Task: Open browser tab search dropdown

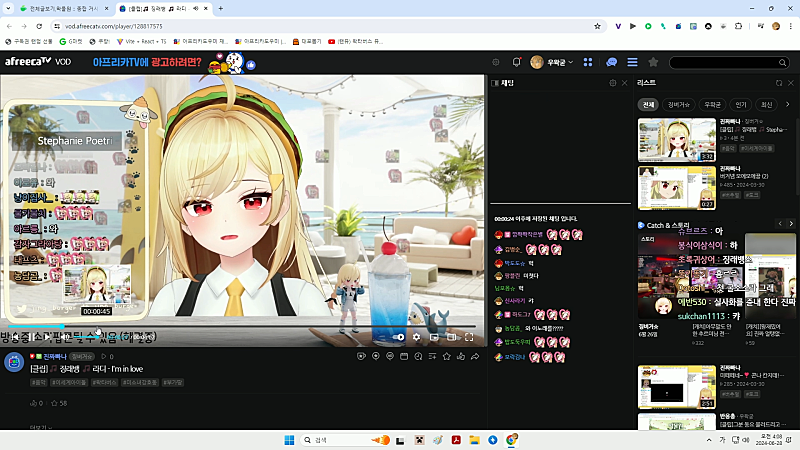Action: pos(8,9)
